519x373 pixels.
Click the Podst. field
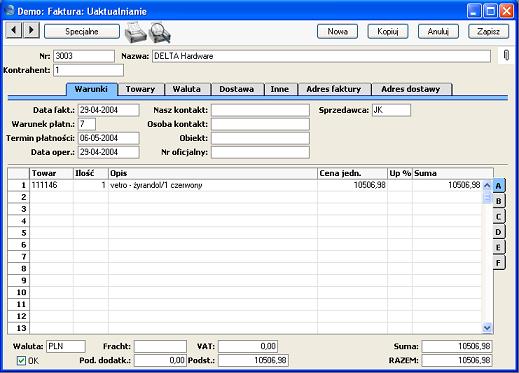253,360
